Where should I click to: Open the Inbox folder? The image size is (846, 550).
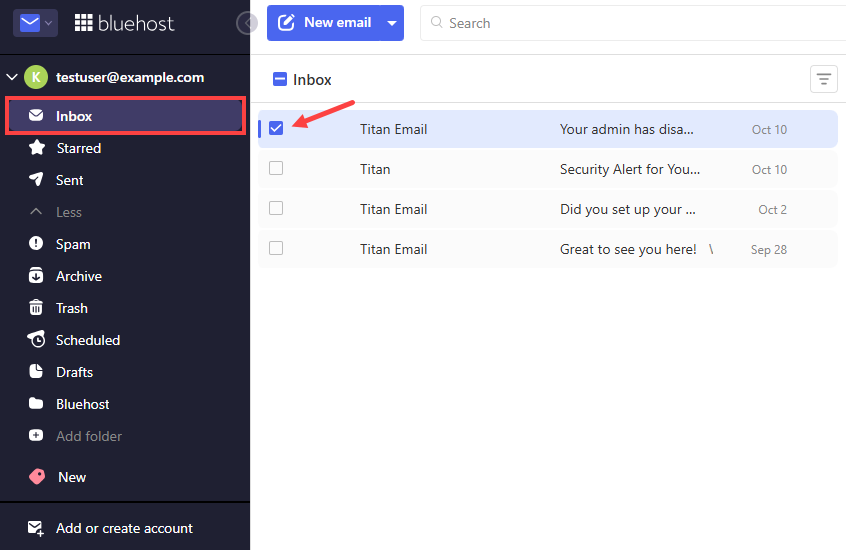point(125,116)
